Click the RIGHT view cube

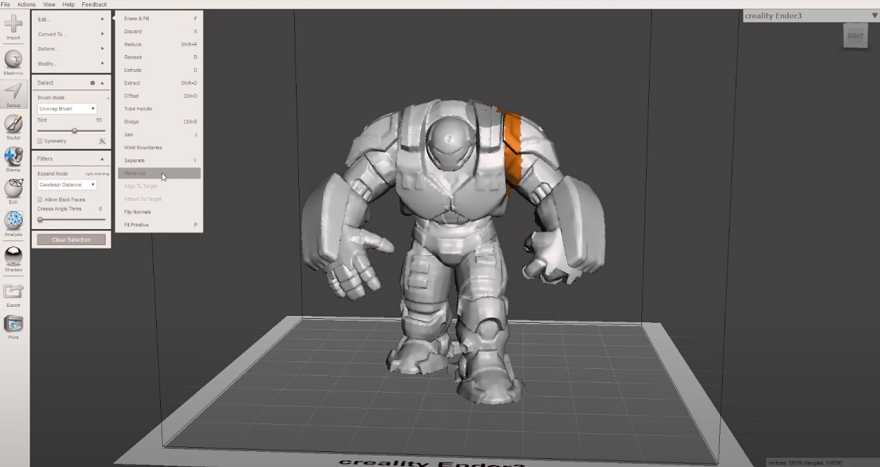coord(855,35)
